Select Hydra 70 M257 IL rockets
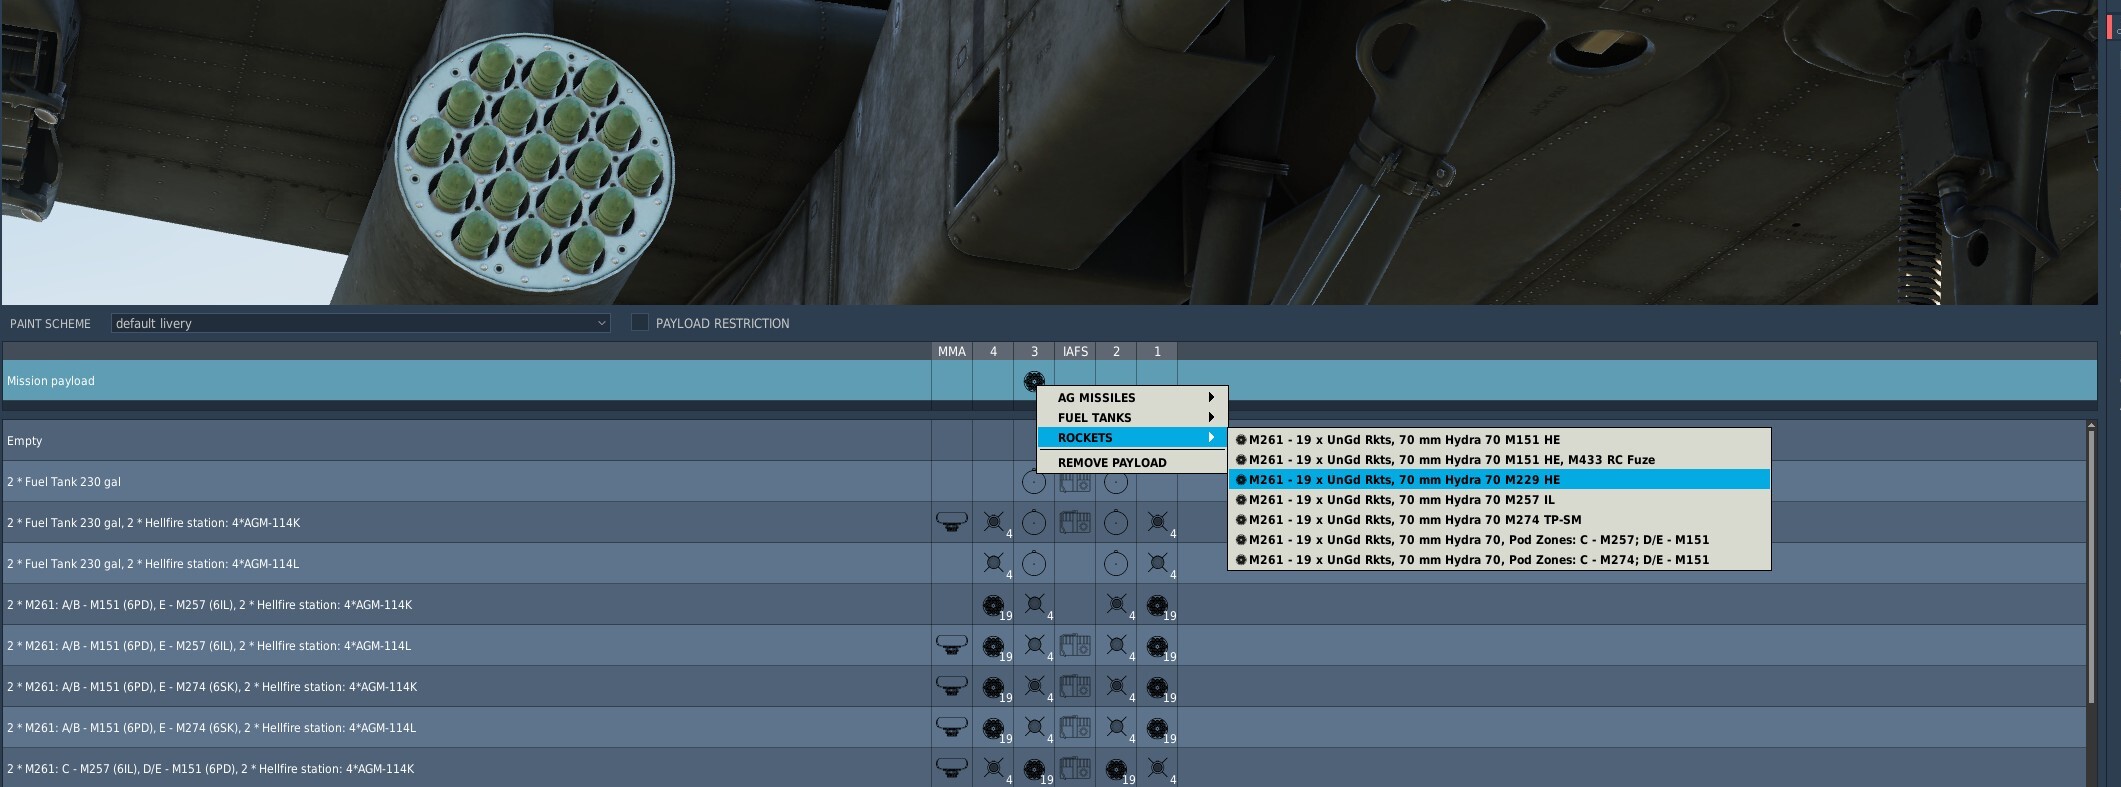The width and height of the screenshot is (2121, 787). coord(1499,499)
